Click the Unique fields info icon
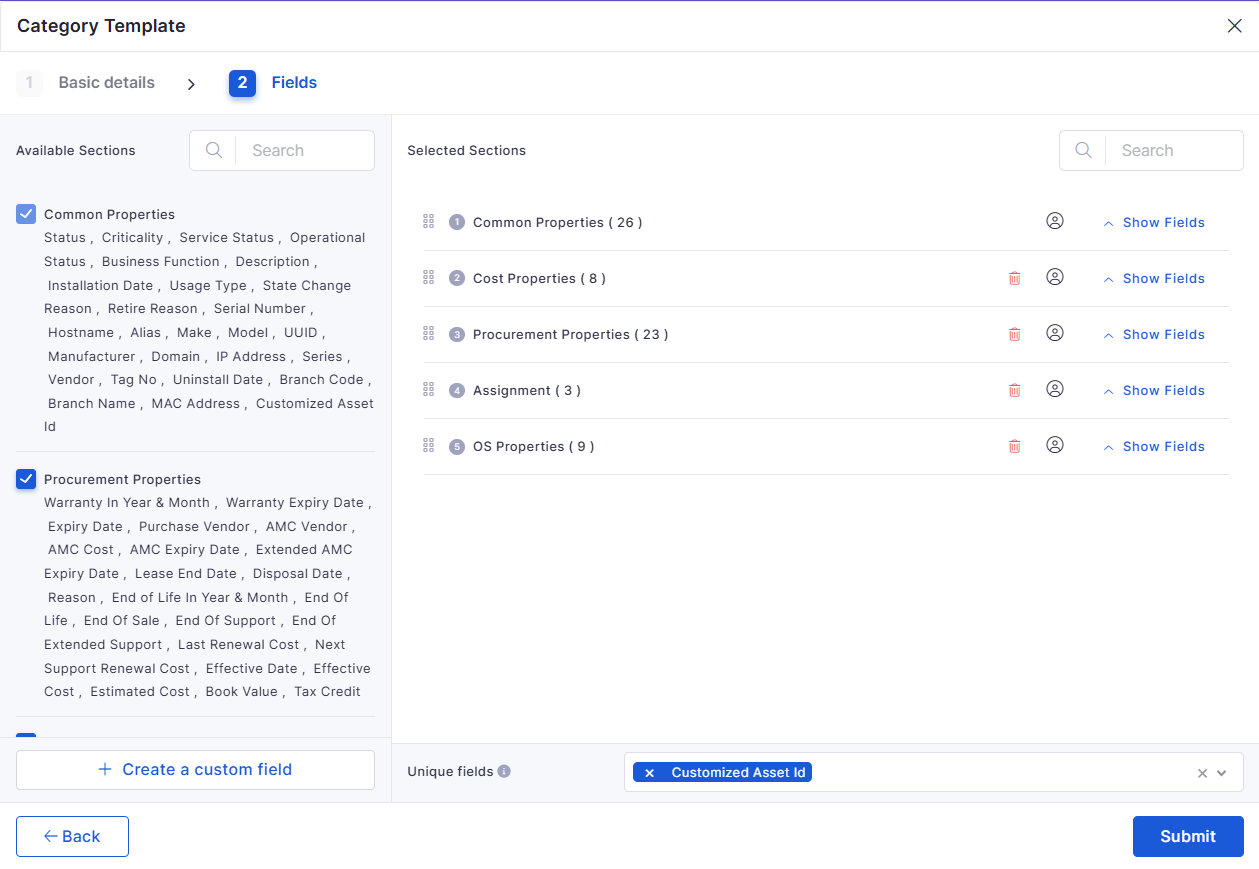1259x869 pixels. click(x=504, y=771)
